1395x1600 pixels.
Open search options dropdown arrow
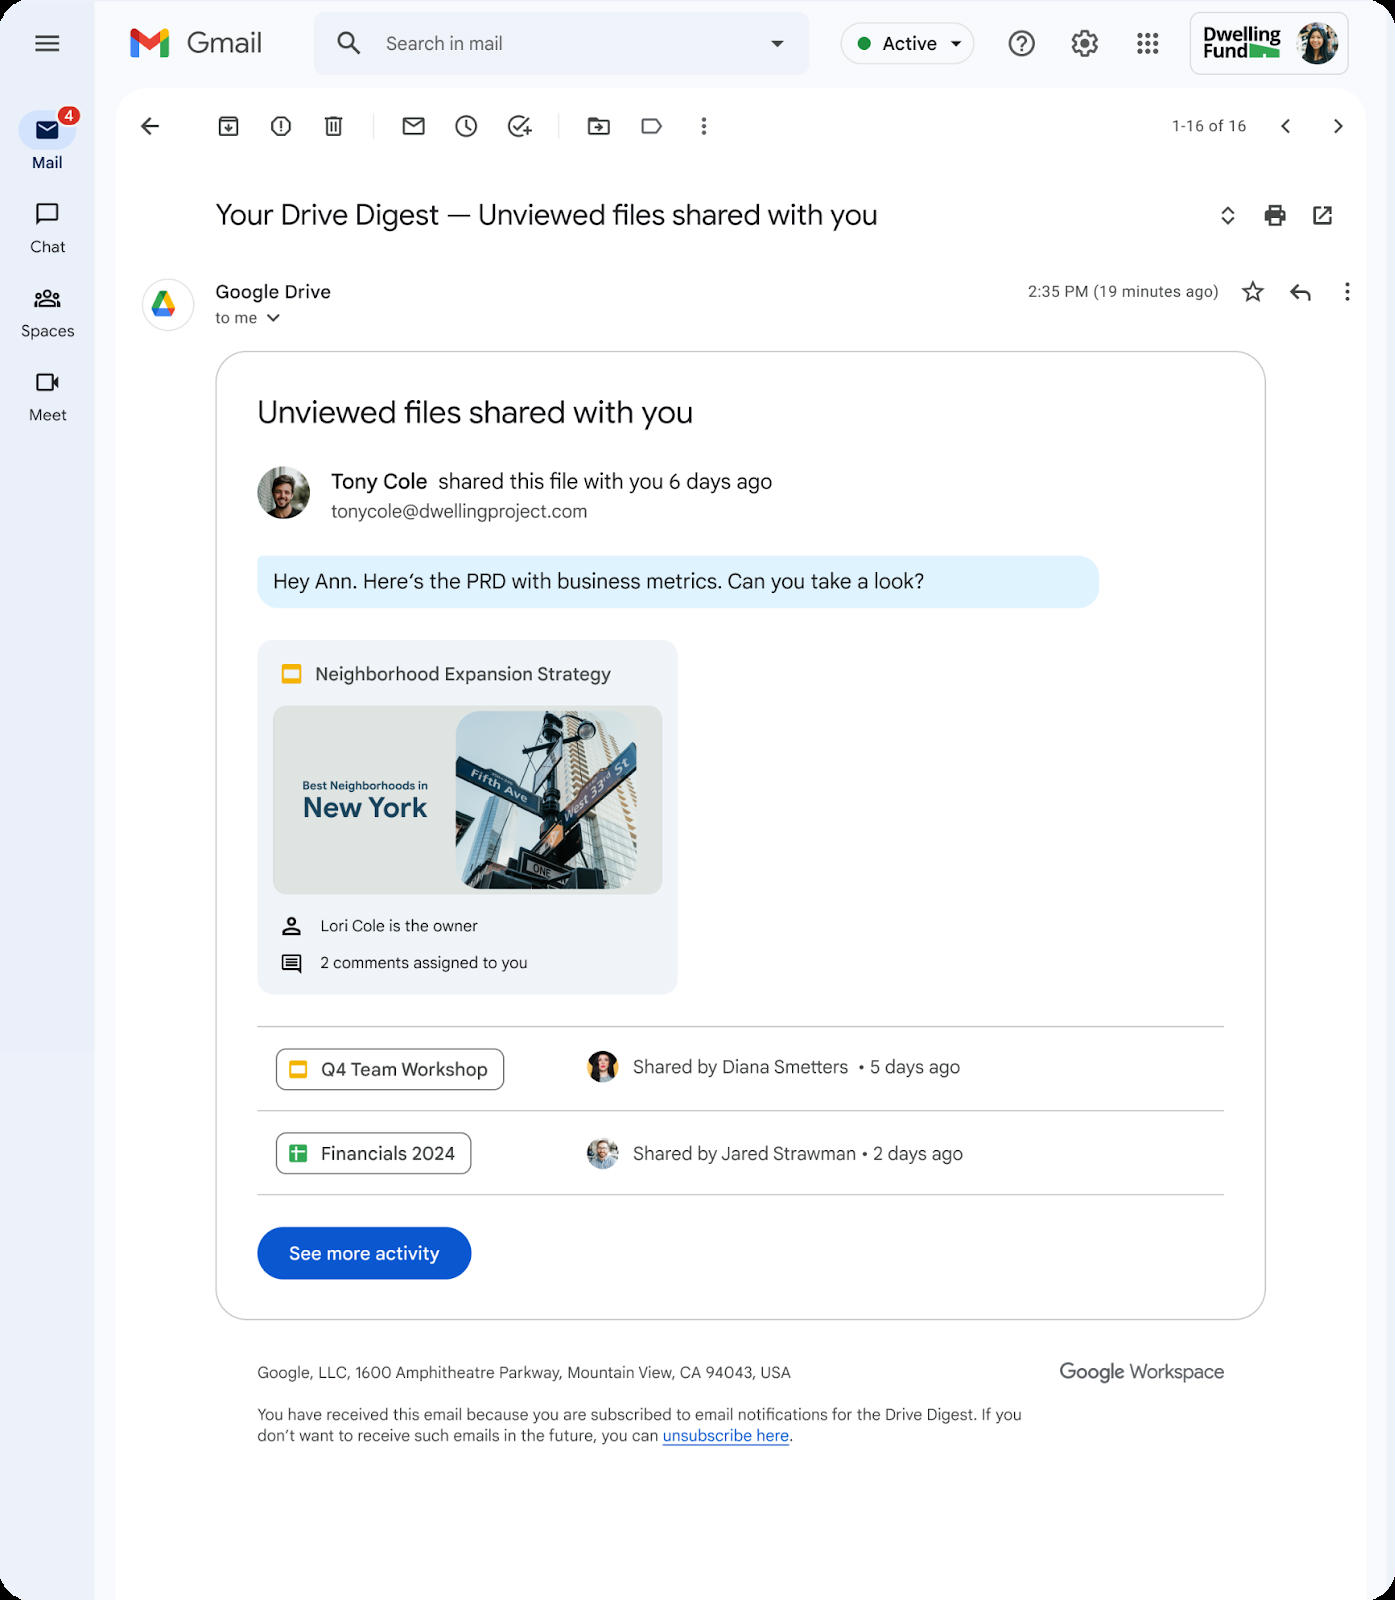pyautogui.click(x=777, y=44)
